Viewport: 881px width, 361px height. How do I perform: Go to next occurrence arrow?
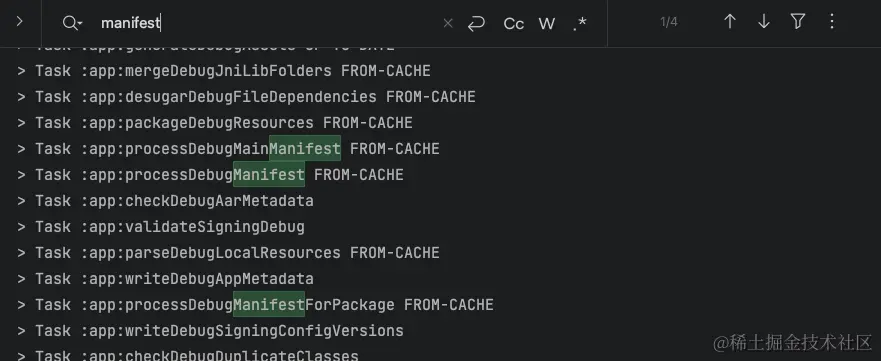click(764, 22)
